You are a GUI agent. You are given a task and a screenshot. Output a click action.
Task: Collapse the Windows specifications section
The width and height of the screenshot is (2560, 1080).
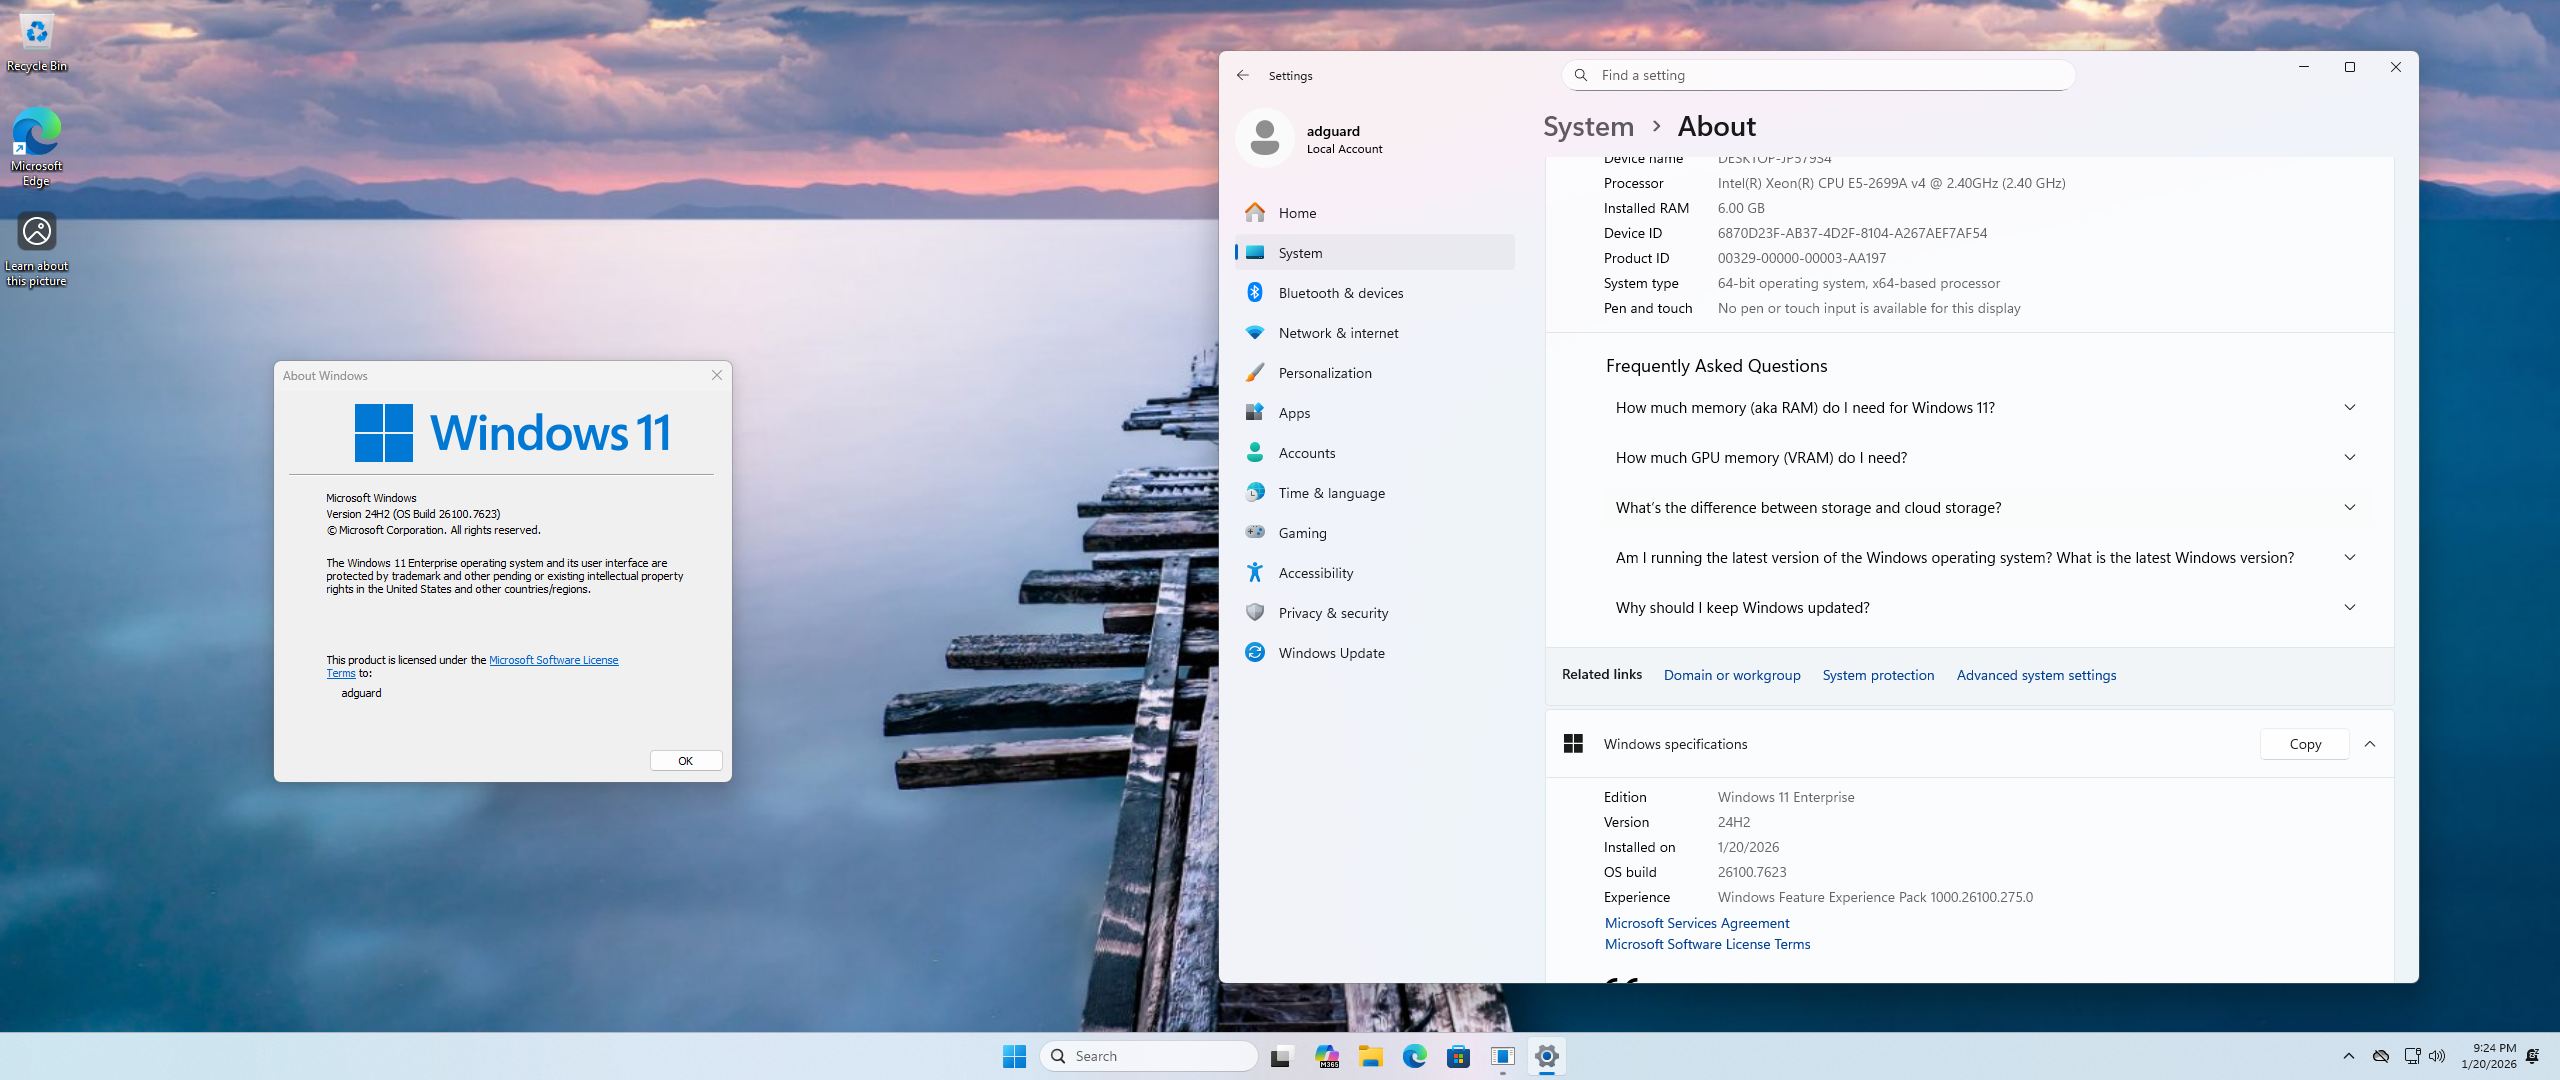coord(2370,744)
